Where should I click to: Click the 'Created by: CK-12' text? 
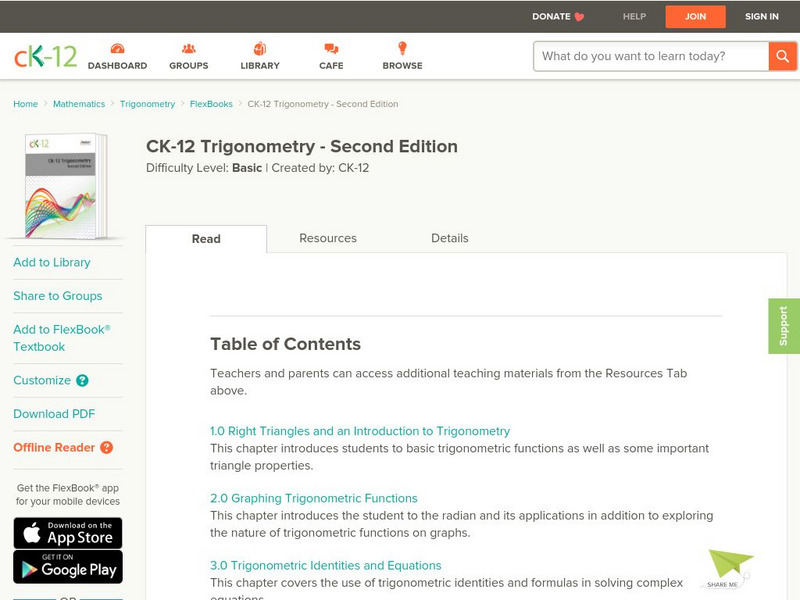(x=320, y=168)
